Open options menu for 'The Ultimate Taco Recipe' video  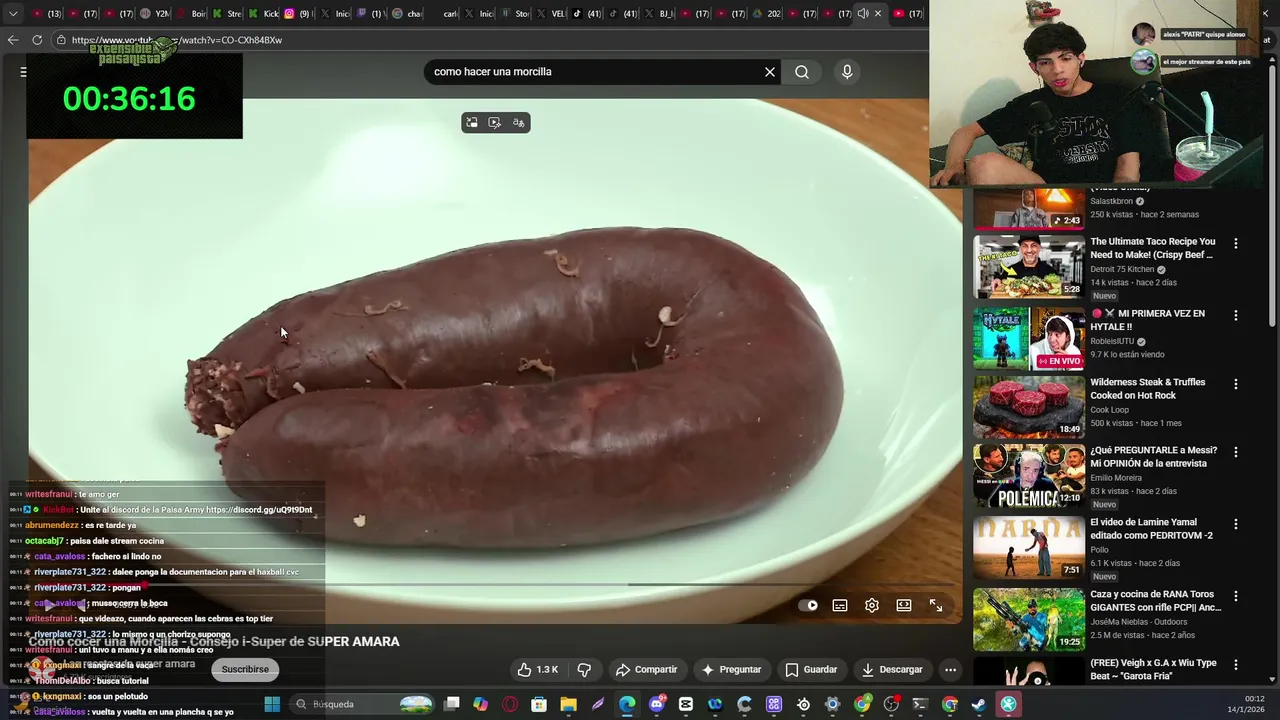[1236, 243]
